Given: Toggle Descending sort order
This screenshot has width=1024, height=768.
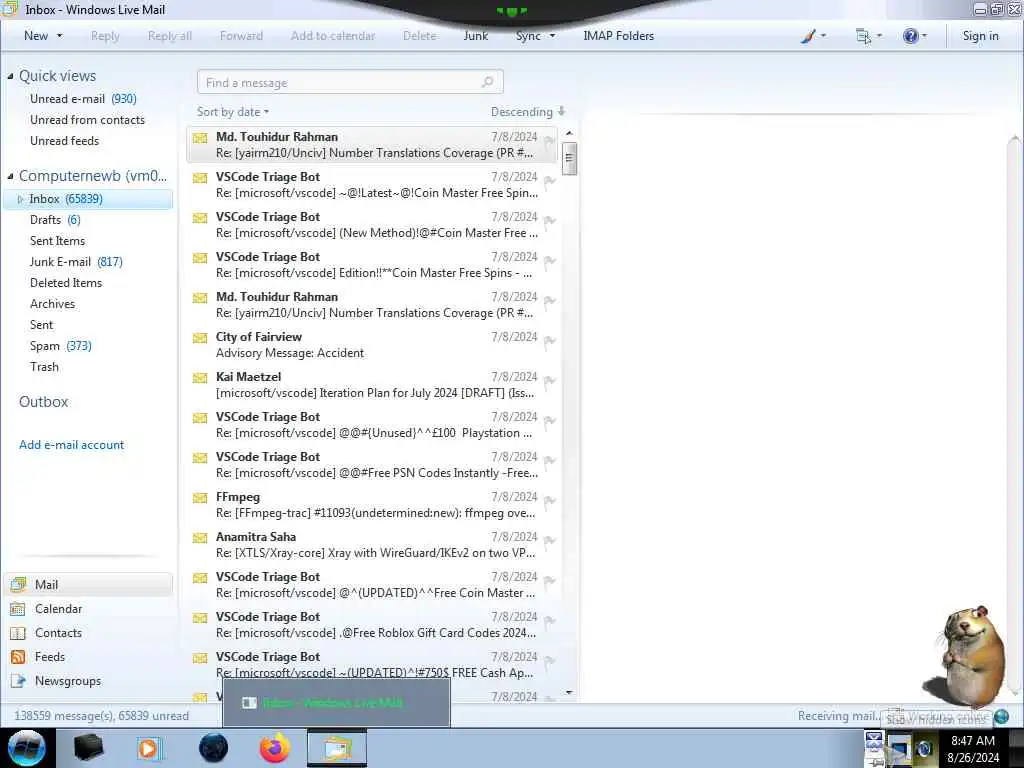Looking at the screenshot, I should pos(522,112).
